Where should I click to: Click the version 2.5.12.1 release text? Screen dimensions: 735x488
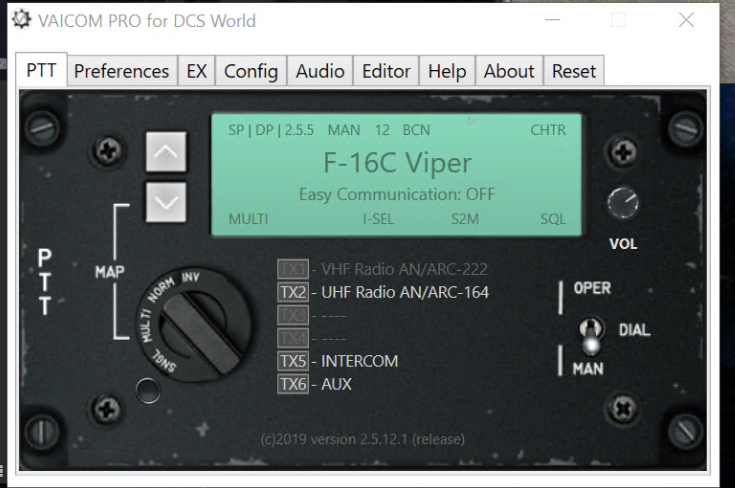pos(363,439)
